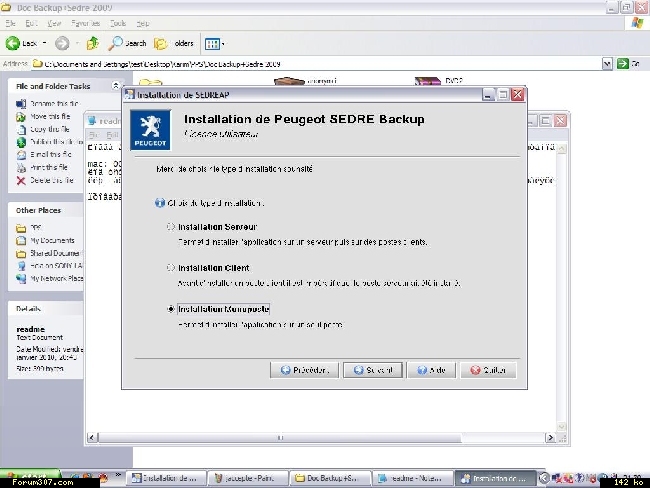Switch to Paint taskbar window
The image size is (650, 488).
[247, 478]
